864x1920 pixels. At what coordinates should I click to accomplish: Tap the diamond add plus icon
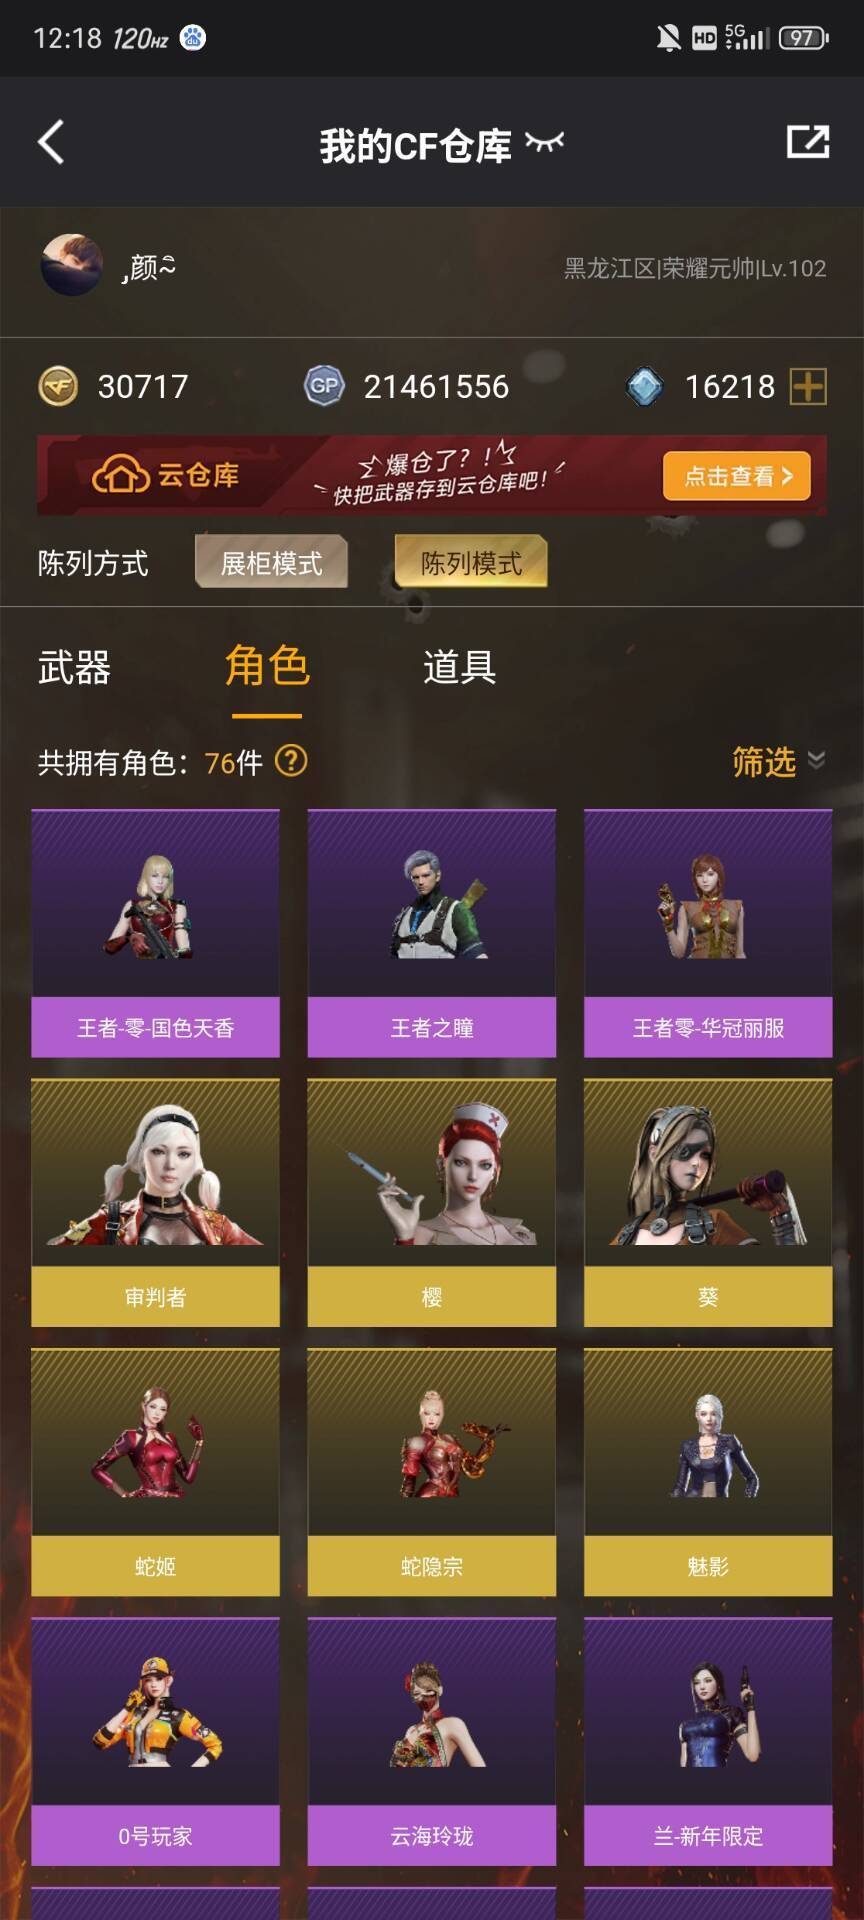pyautogui.click(x=808, y=386)
